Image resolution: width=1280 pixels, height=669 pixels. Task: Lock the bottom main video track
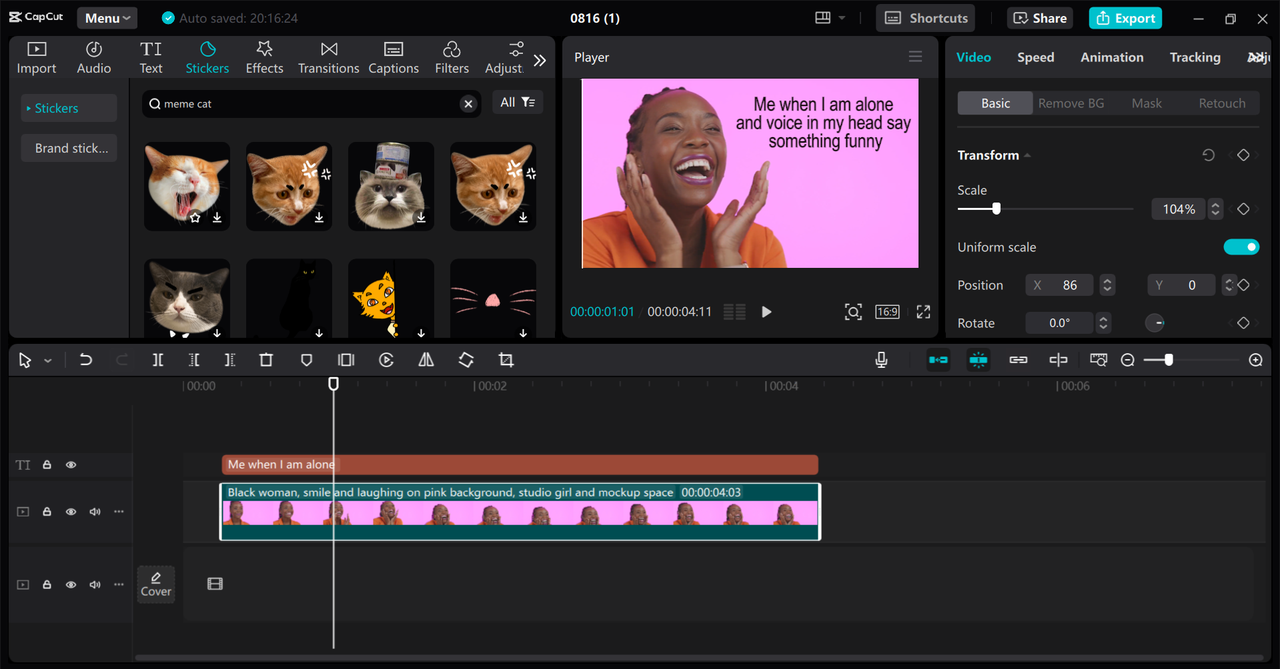click(x=47, y=585)
